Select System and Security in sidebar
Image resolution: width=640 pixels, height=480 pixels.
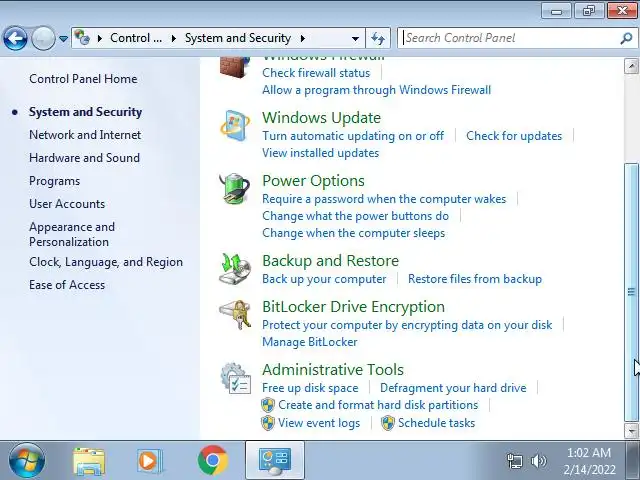pos(86,112)
